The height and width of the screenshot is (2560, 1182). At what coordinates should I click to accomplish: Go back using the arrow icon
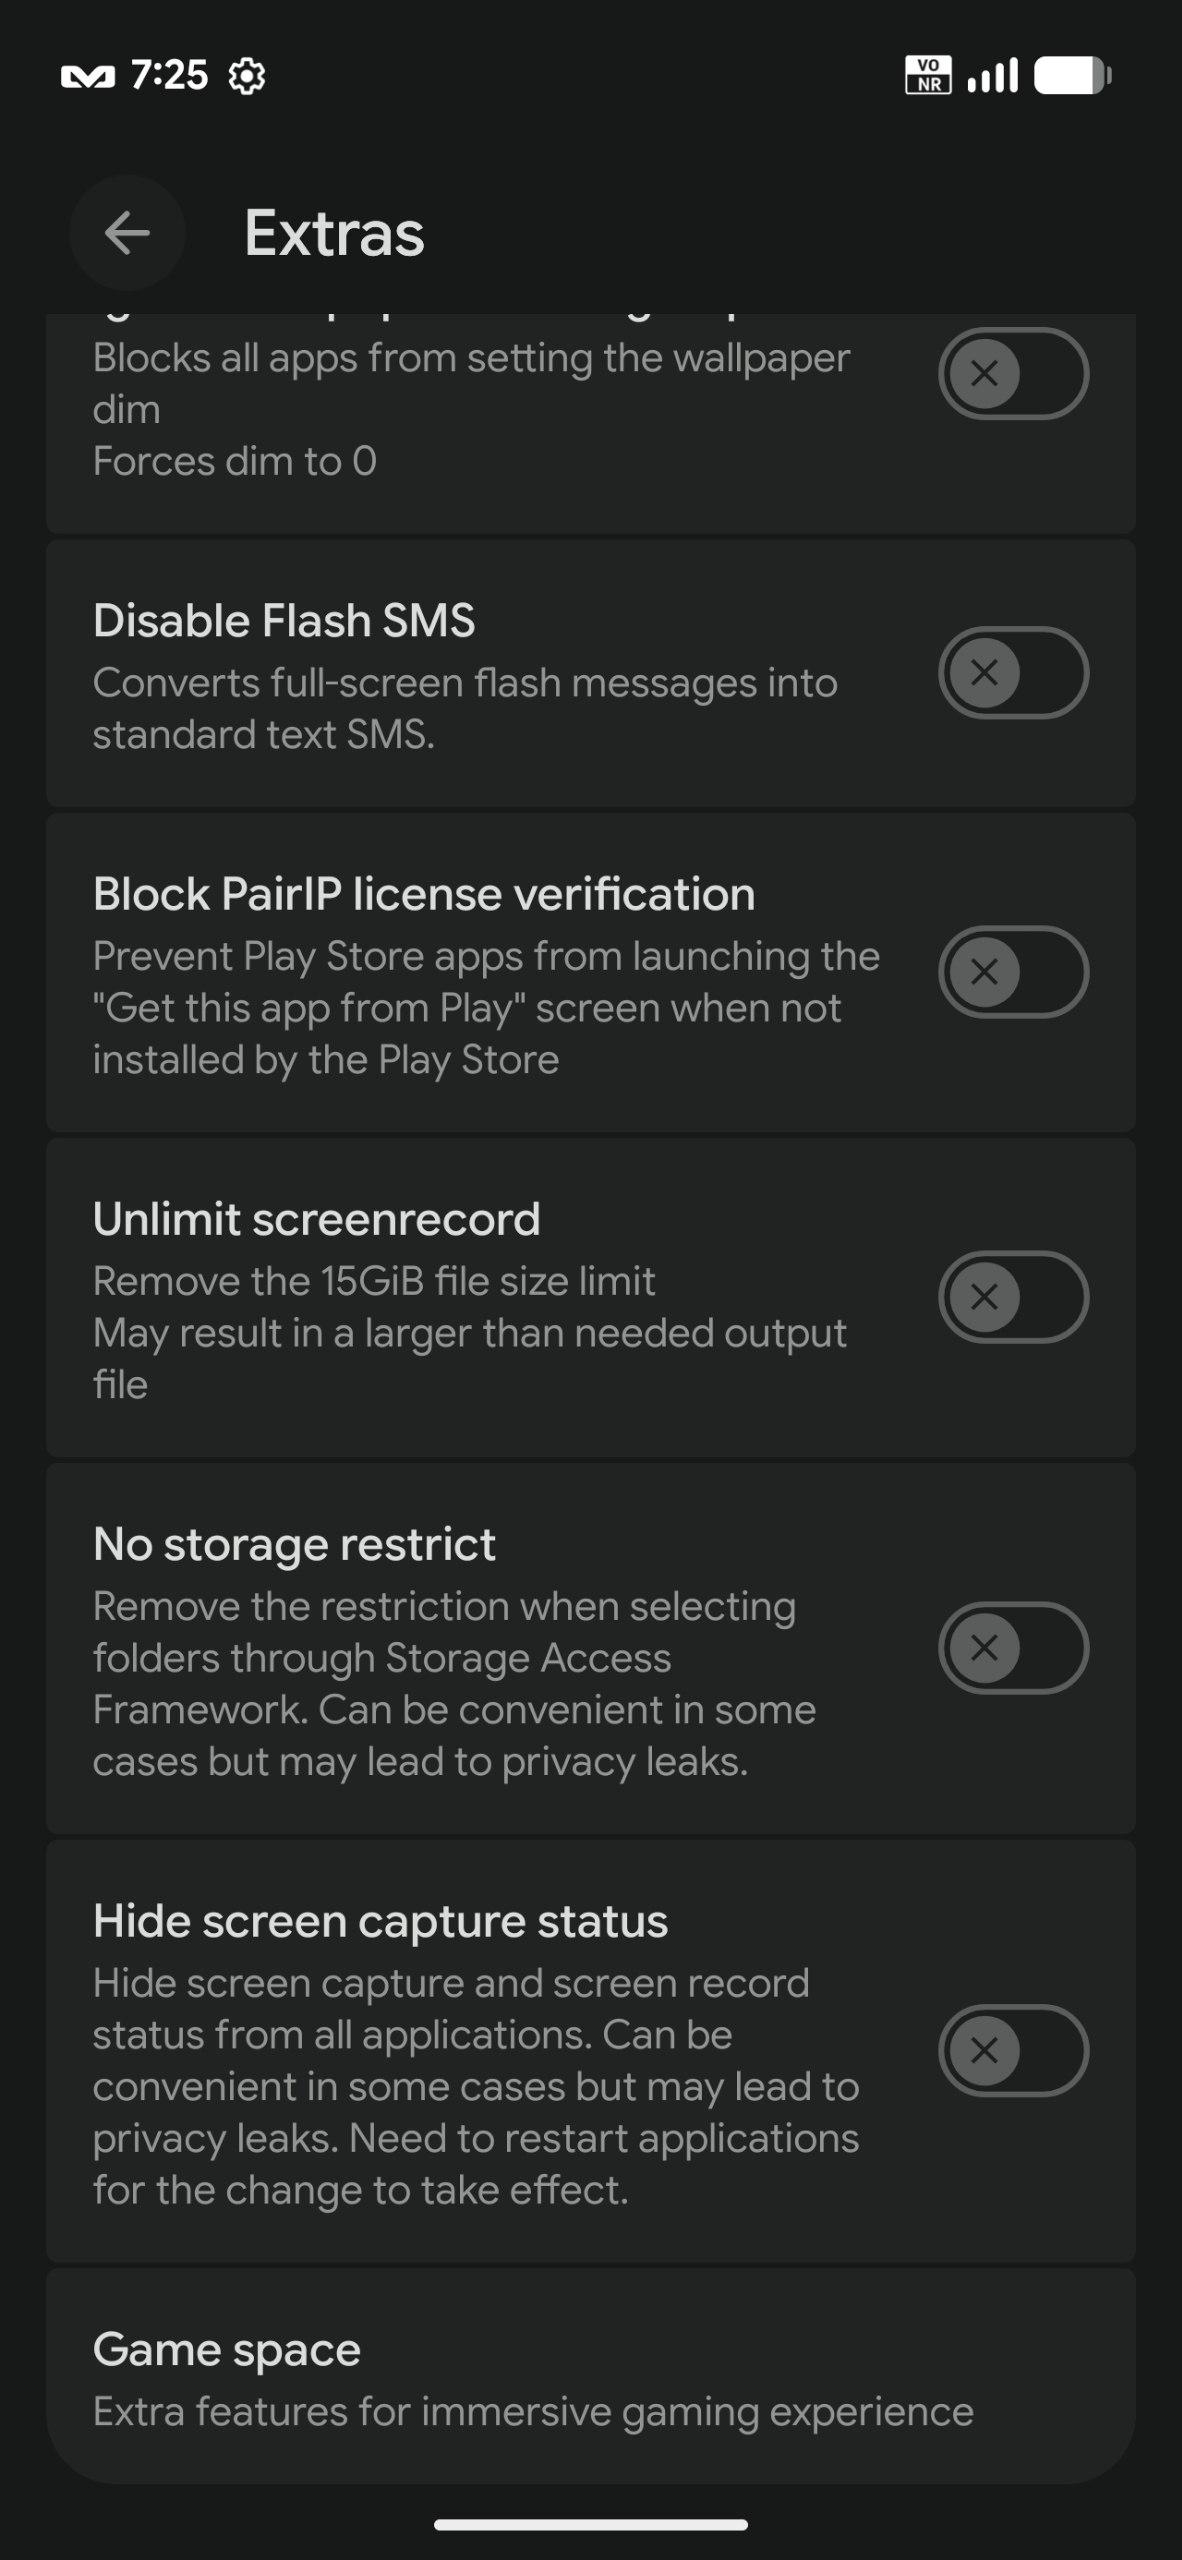pos(127,233)
